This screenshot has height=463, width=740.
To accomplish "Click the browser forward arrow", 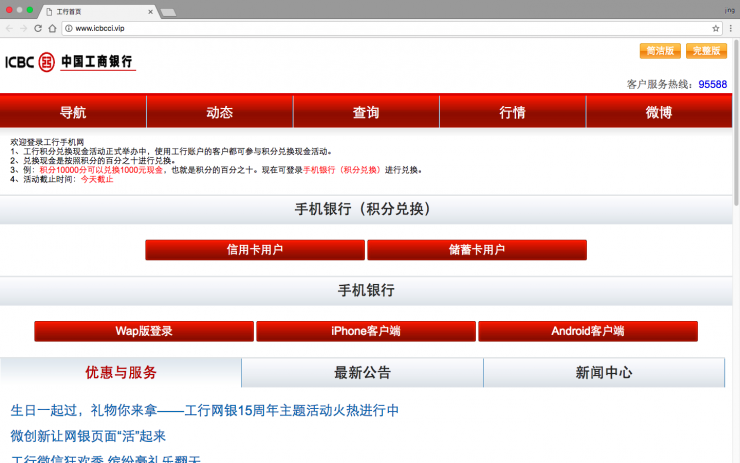I will 24,28.
